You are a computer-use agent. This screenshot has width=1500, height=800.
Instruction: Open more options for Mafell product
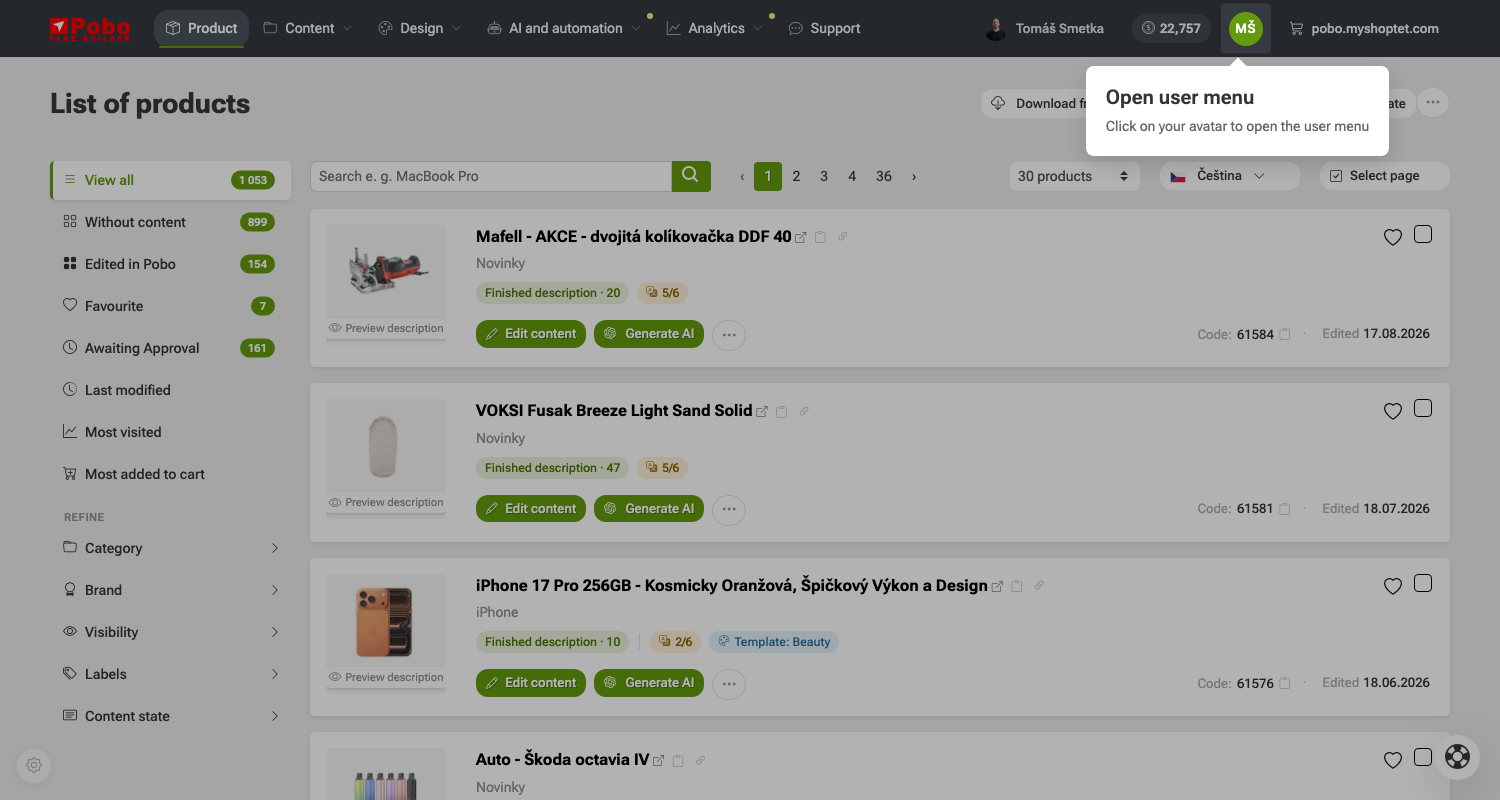pyautogui.click(x=729, y=335)
